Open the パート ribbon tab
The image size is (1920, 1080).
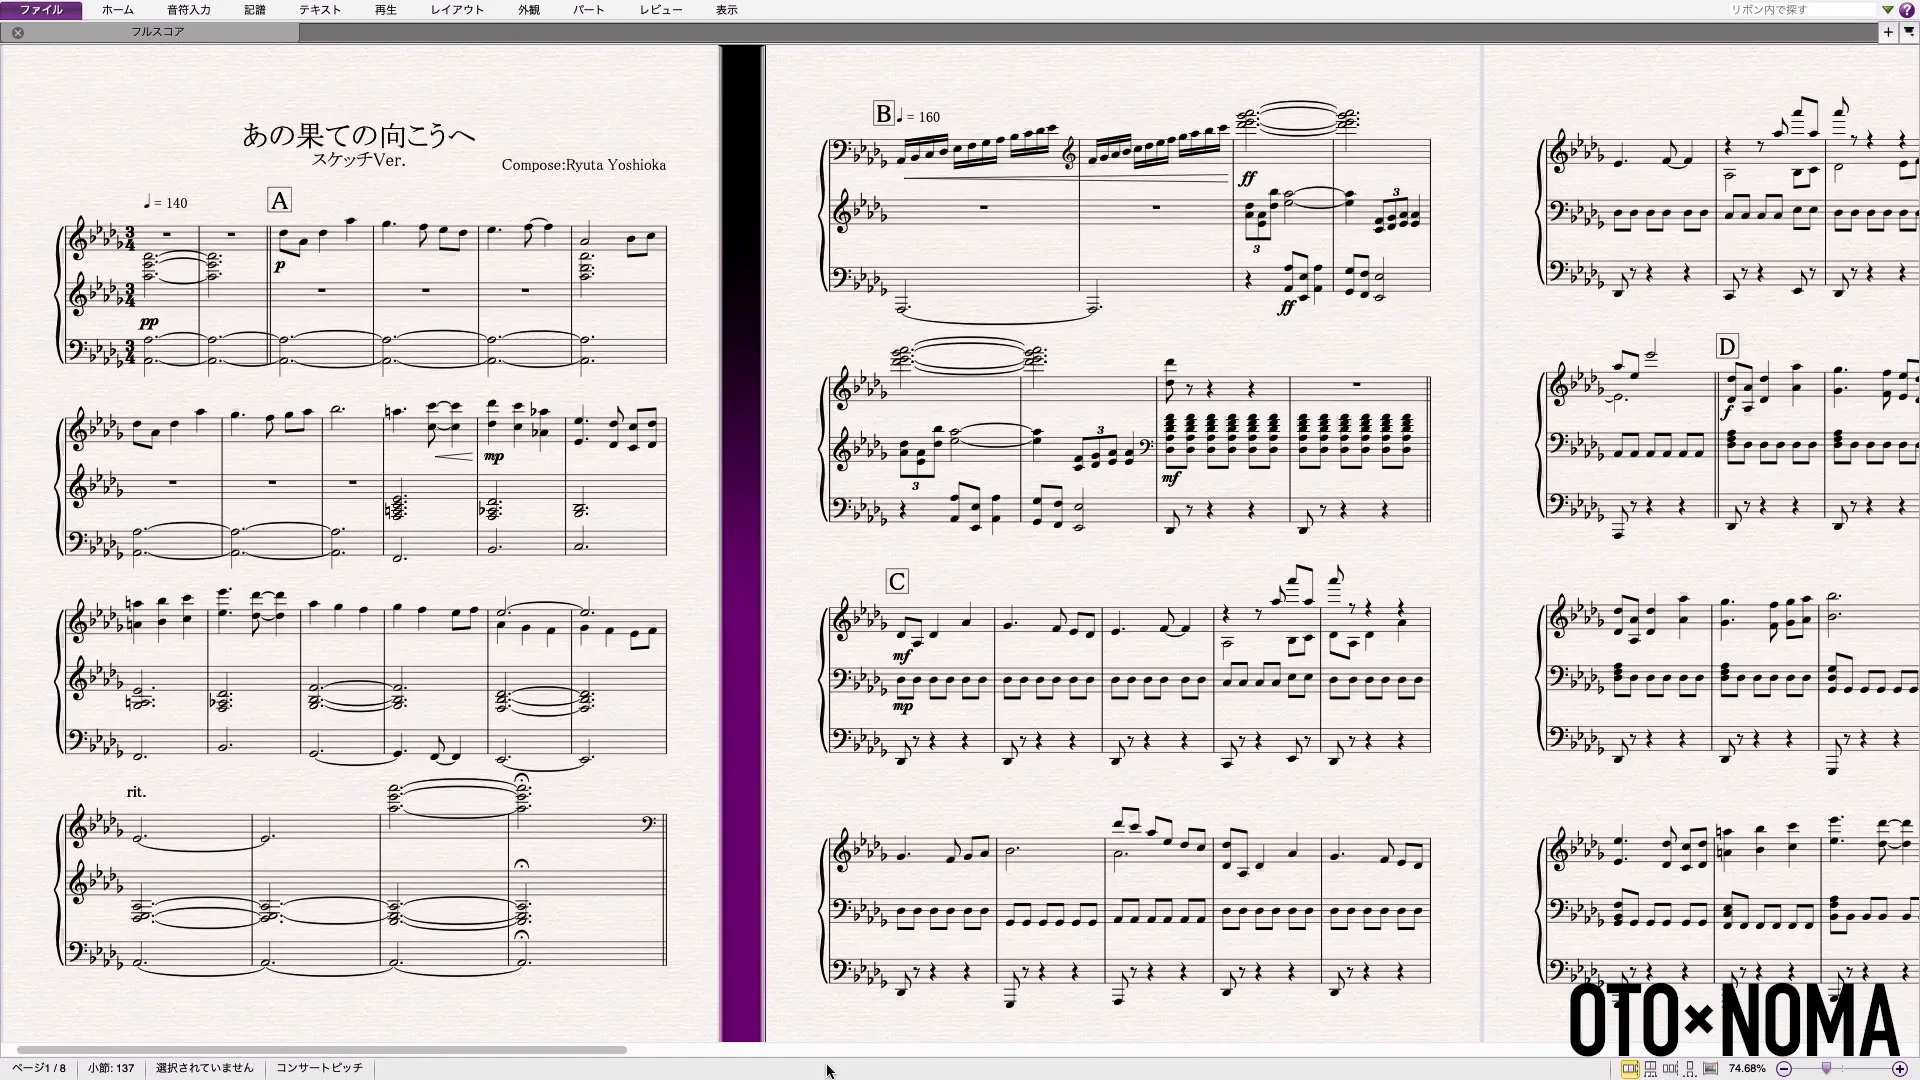[x=588, y=9]
